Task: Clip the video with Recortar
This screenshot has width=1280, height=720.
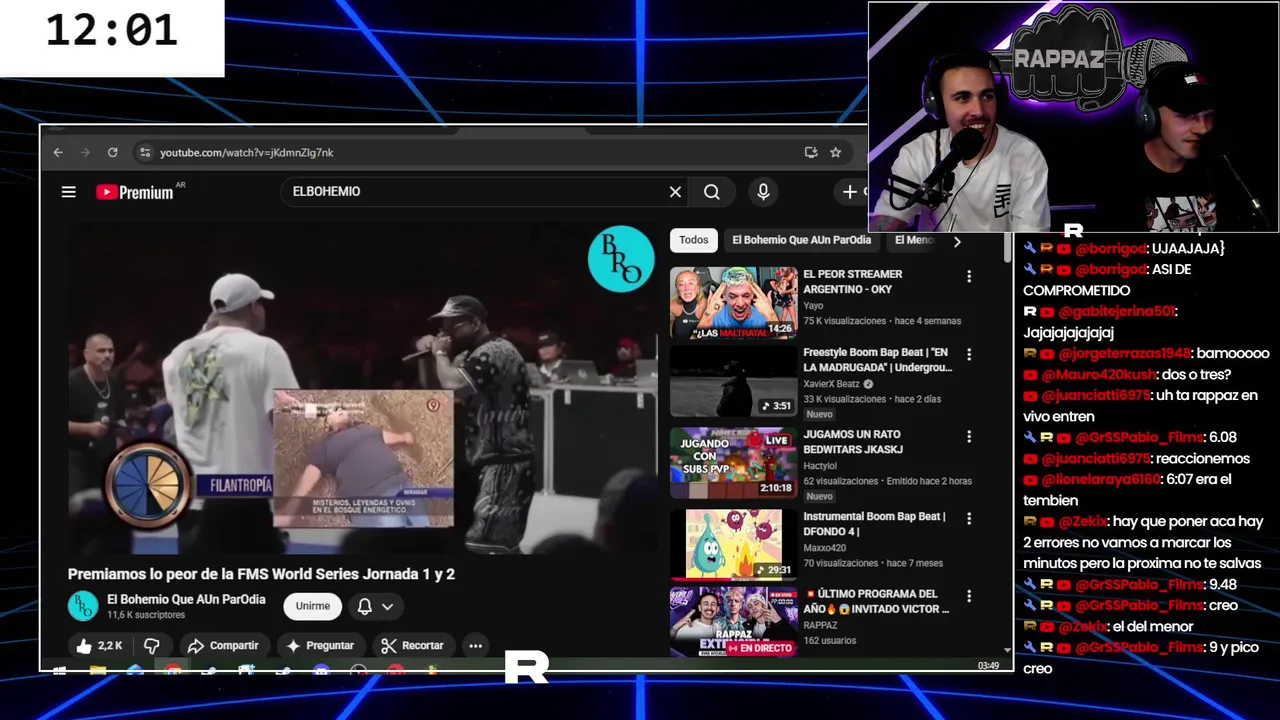Action: [x=412, y=646]
